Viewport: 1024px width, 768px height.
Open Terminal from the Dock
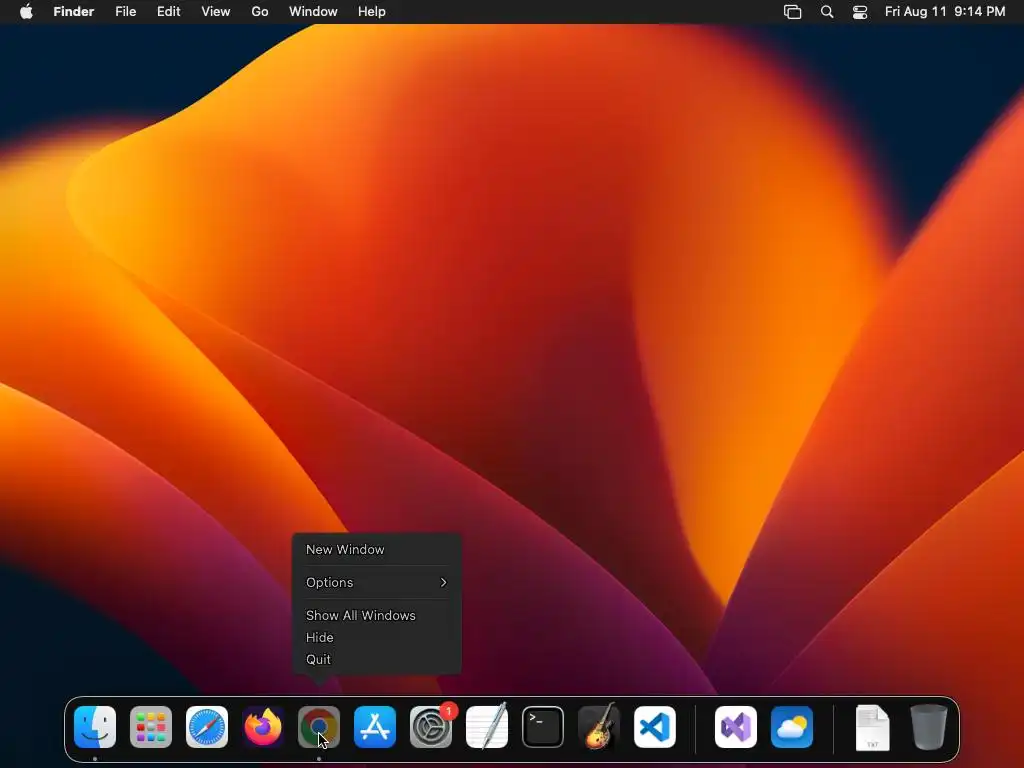[543, 727]
